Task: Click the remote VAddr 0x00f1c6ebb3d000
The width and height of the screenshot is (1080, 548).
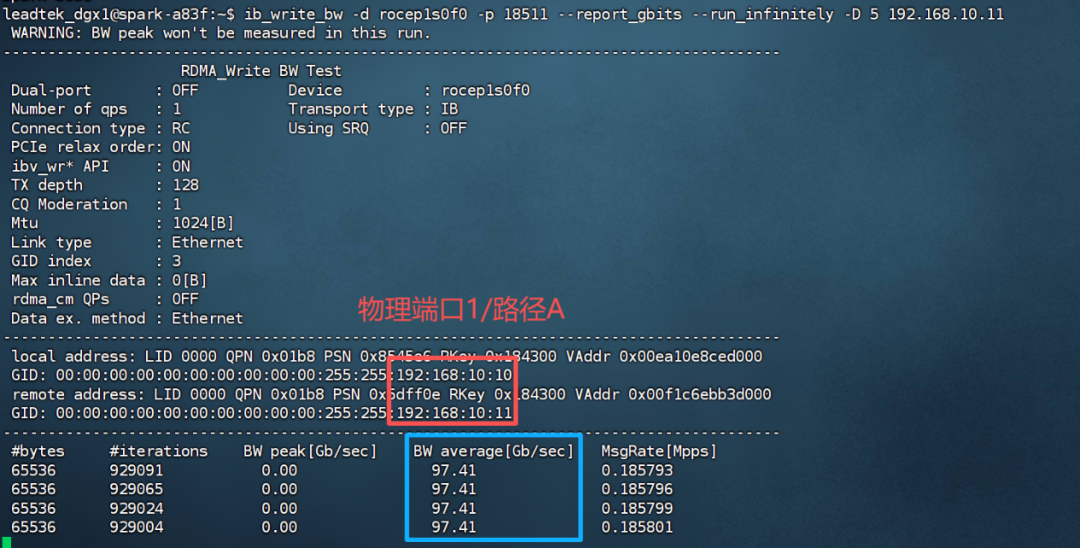Action: click(700, 394)
